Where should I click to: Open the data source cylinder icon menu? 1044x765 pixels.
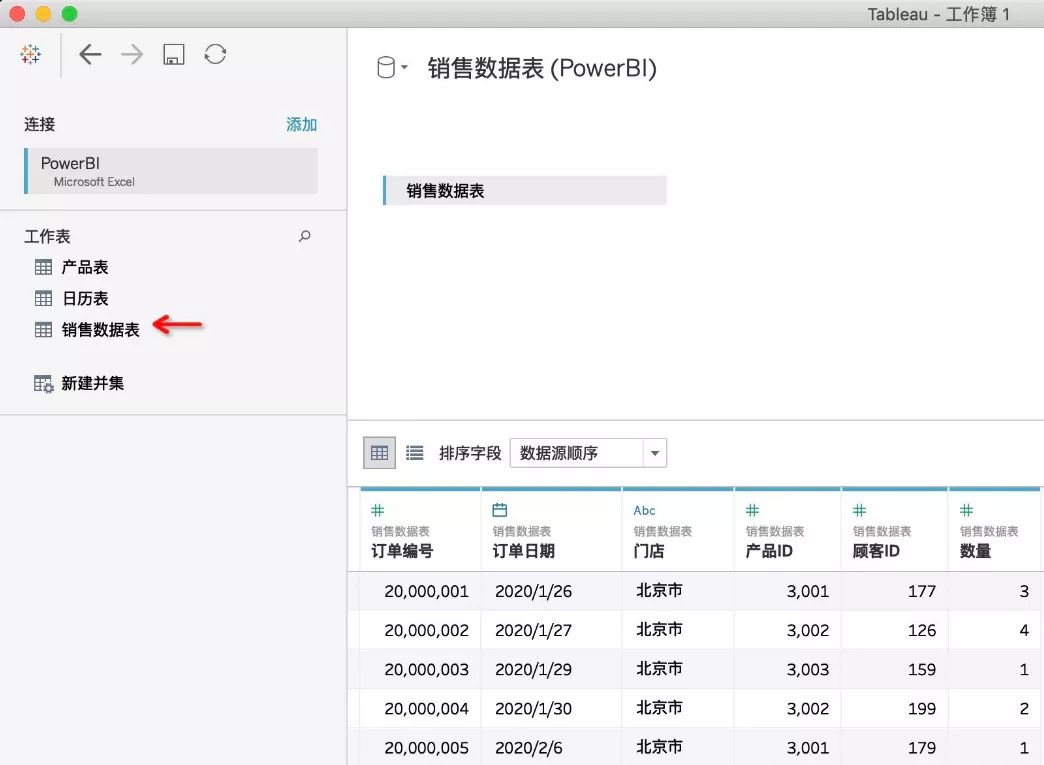(x=392, y=67)
